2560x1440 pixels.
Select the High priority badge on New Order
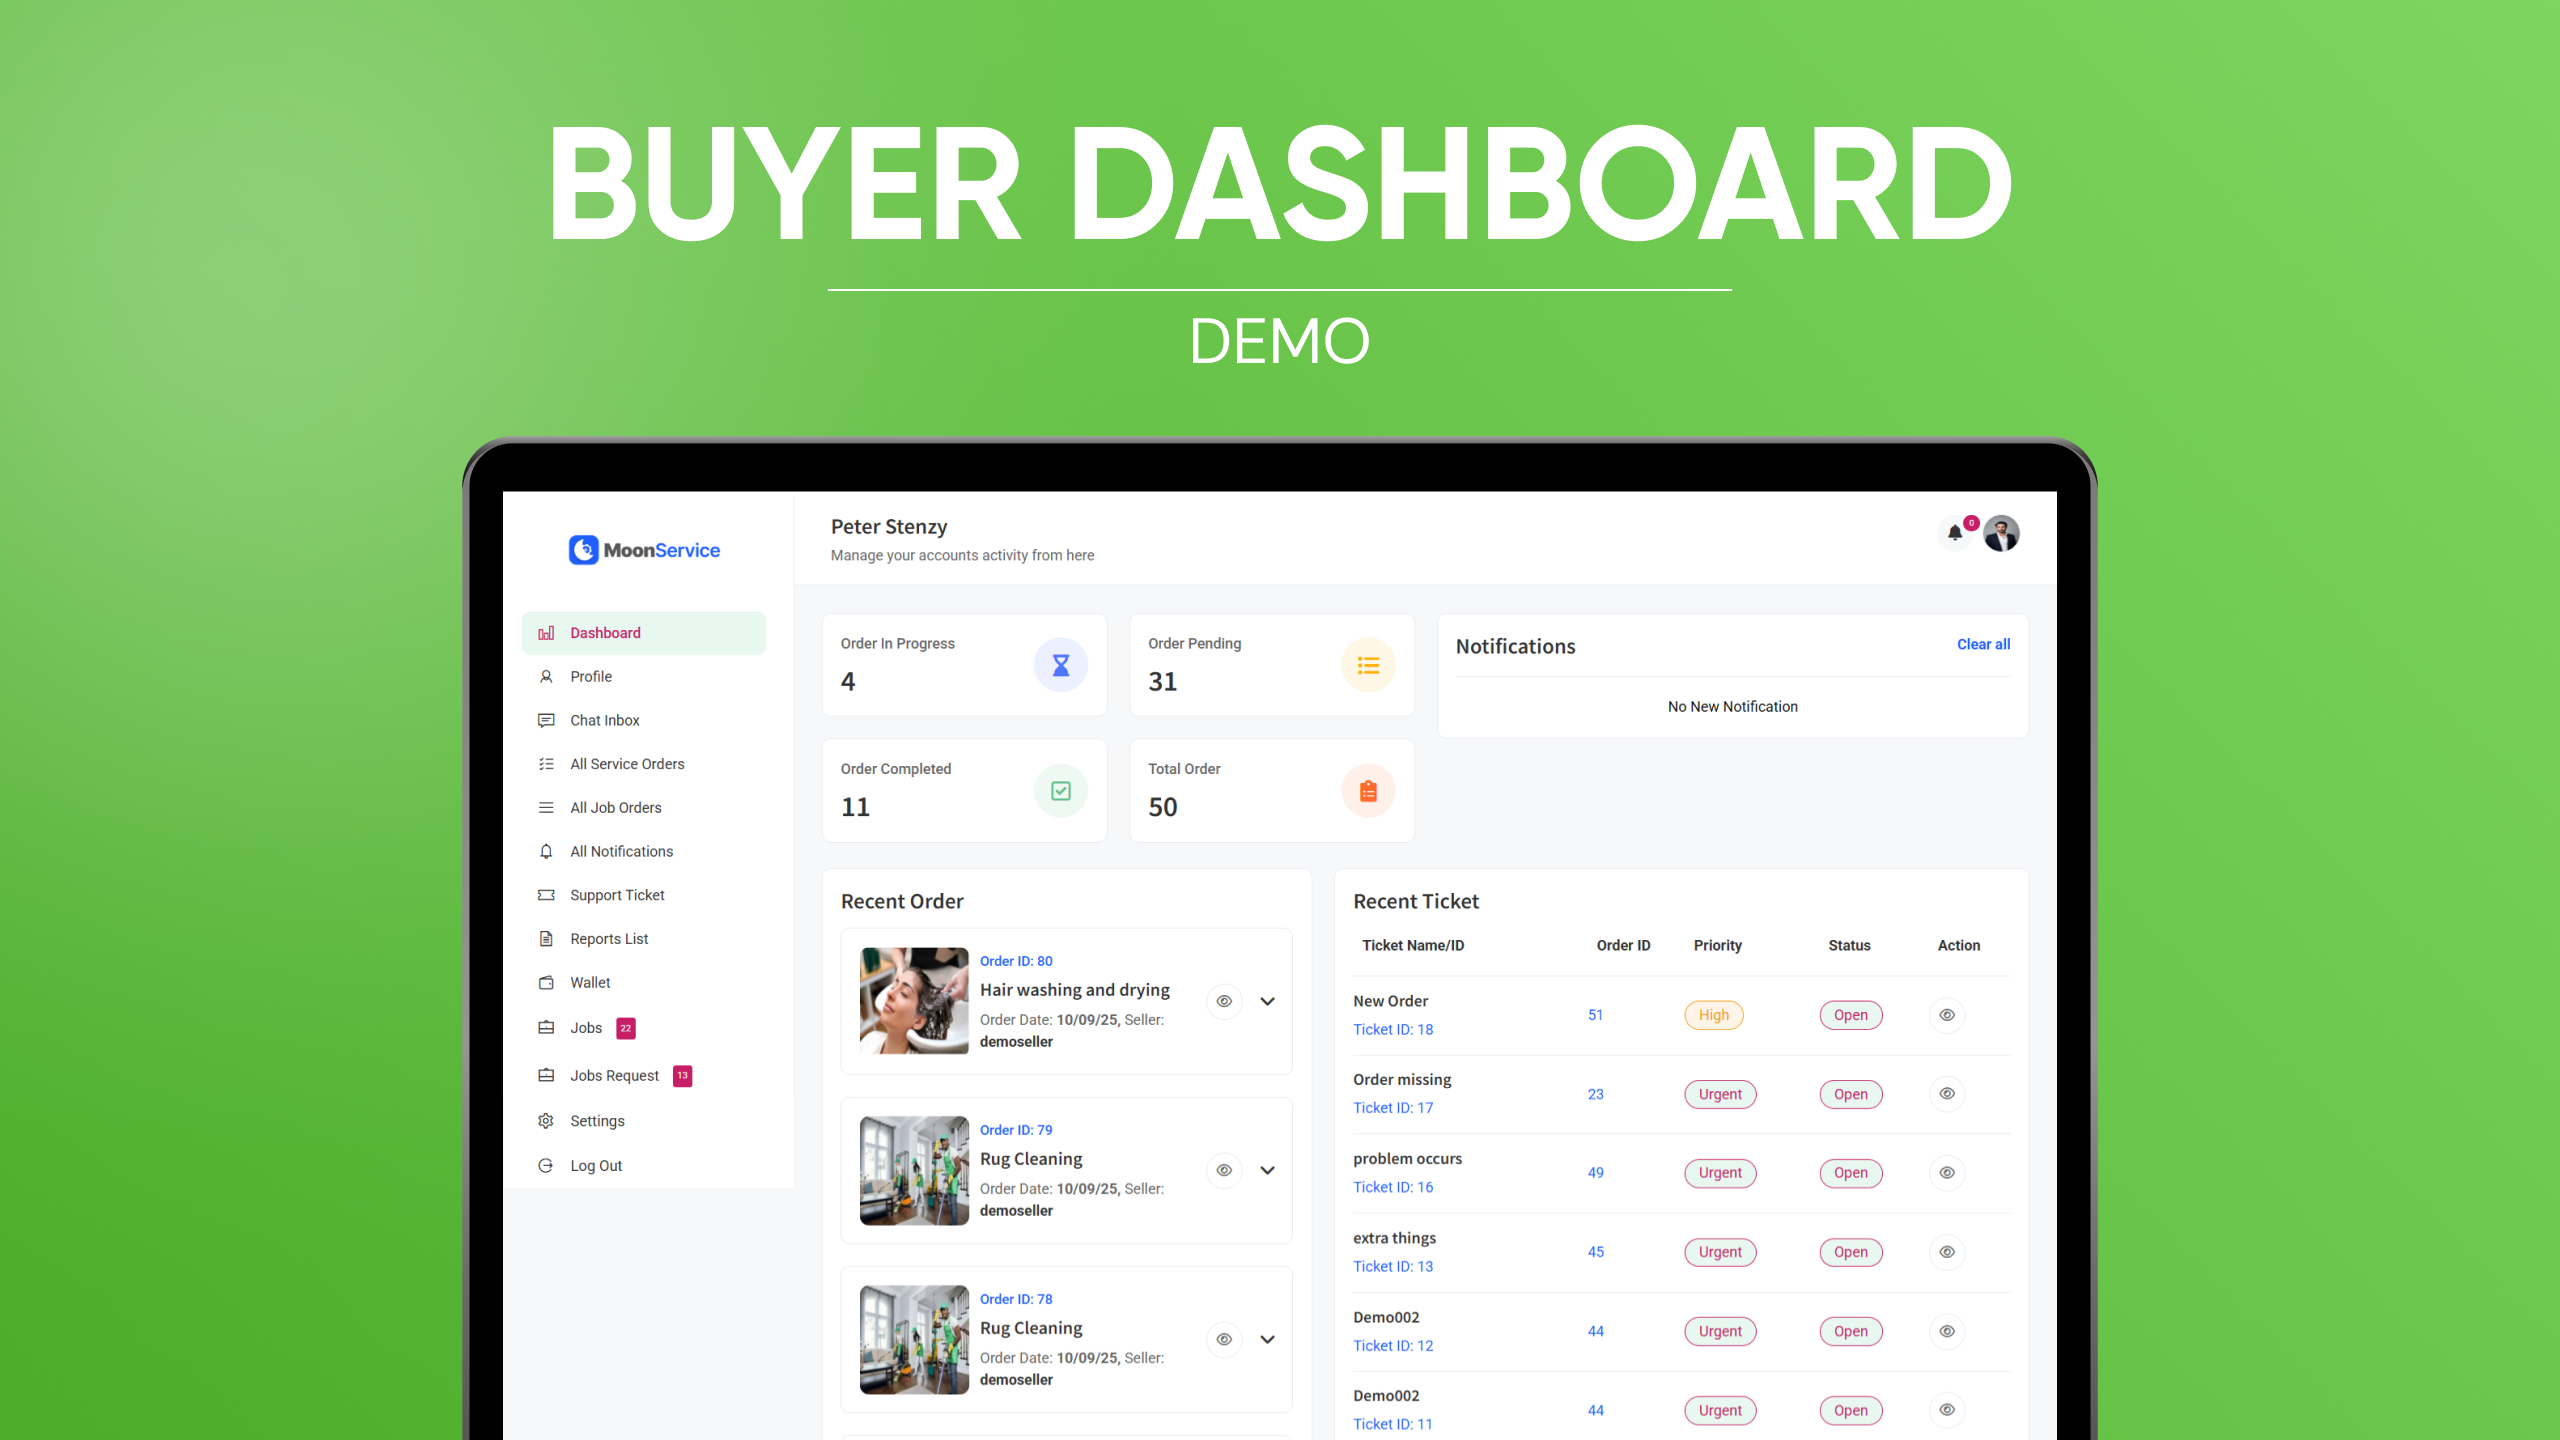tap(1713, 1014)
